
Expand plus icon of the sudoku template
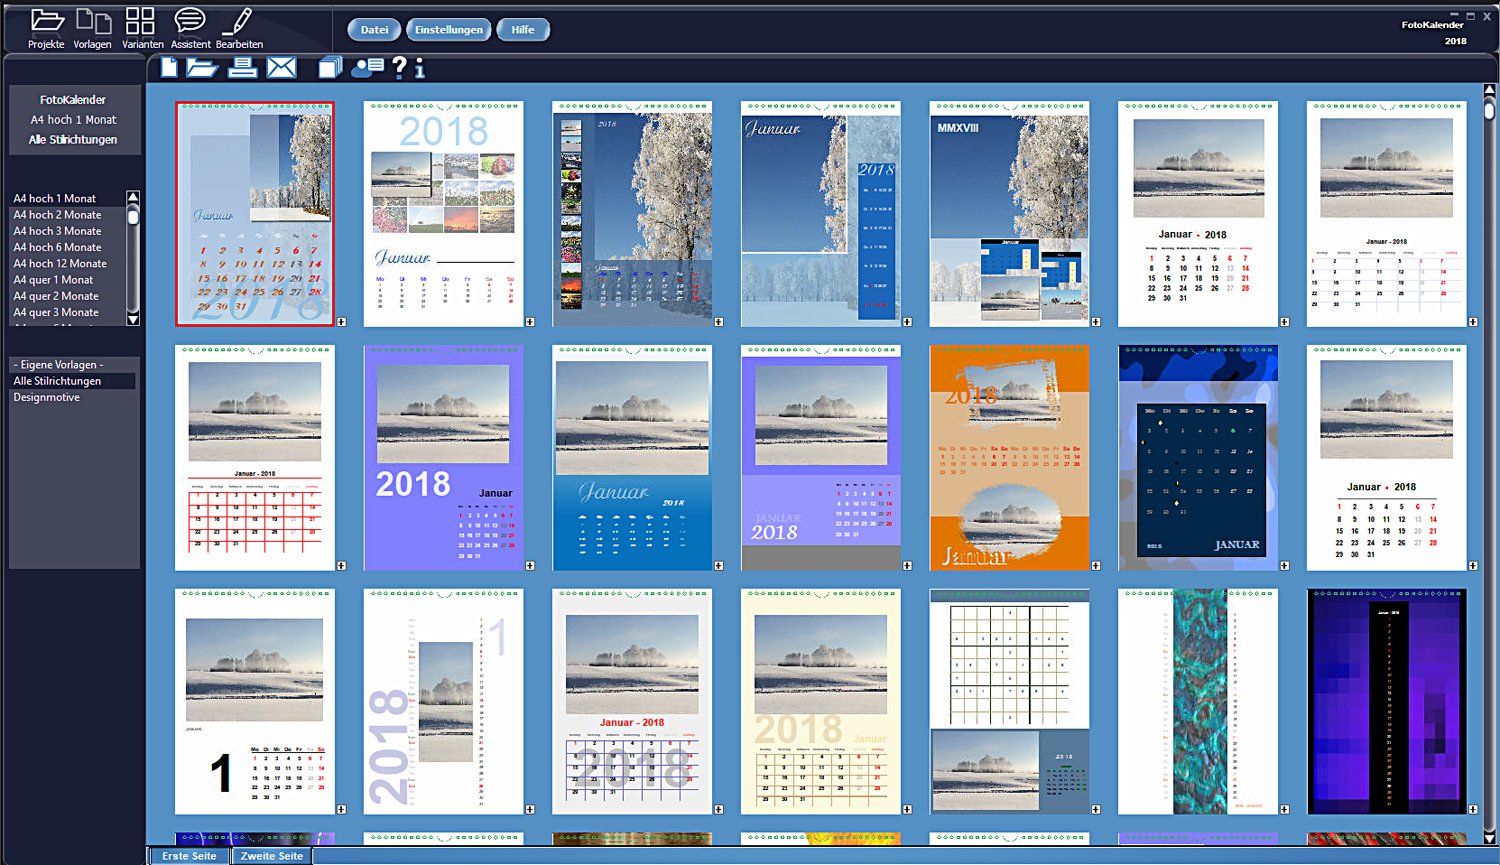coord(1096,810)
